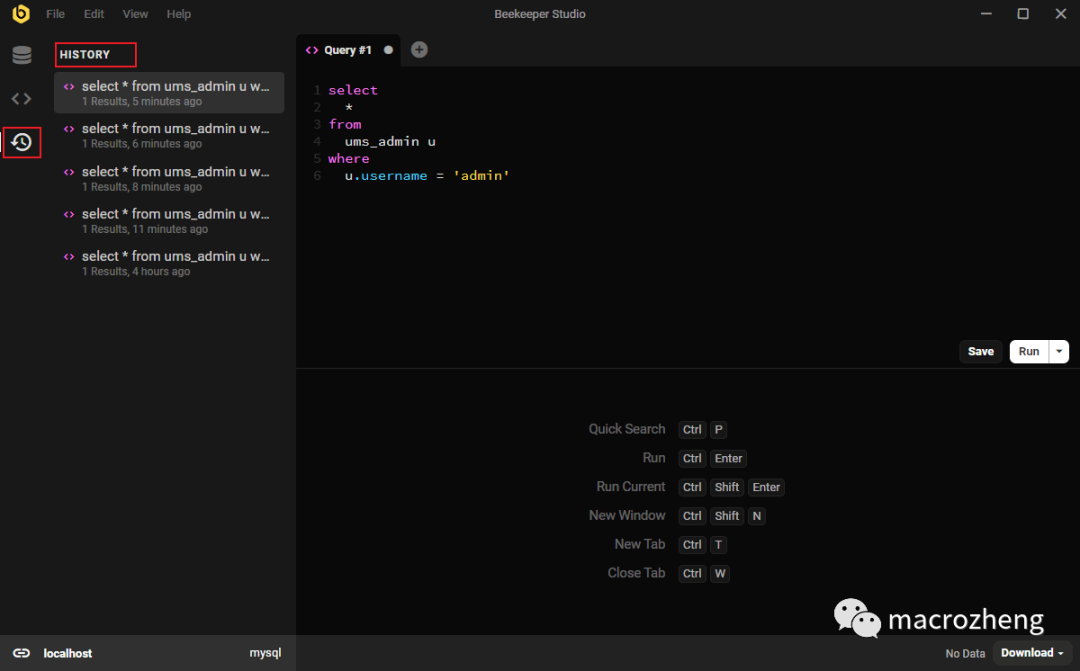Minimize the Beekeeper Studio window
1080x671 pixels.
pyautogui.click(x=986, y=14)
